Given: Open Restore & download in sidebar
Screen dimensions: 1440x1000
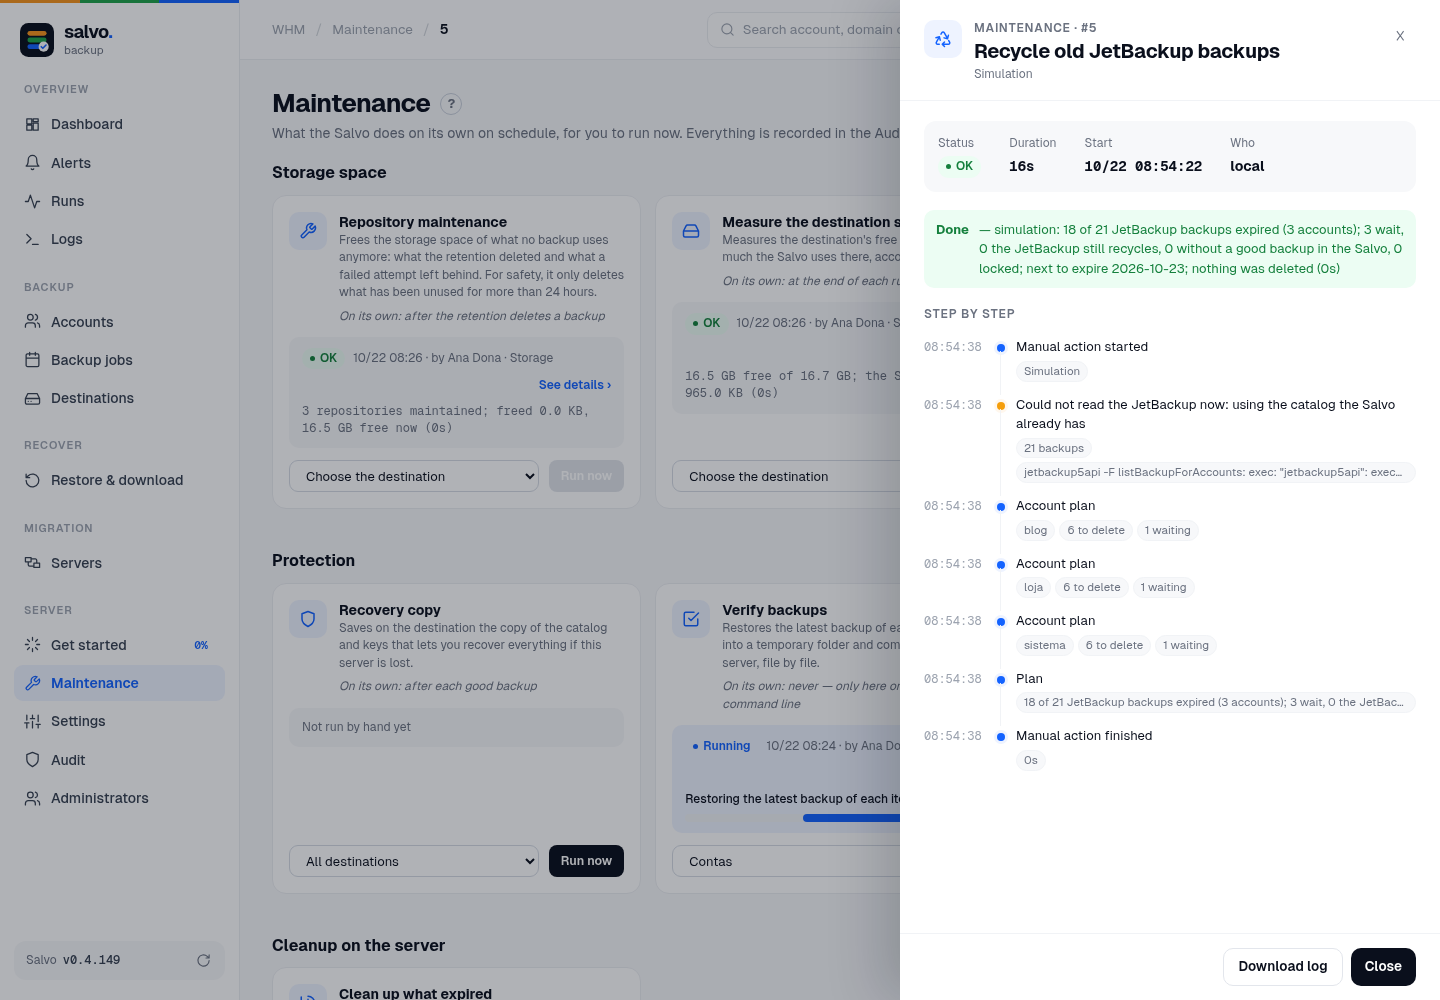Looking at the screenshot, I should pos(119,480).
